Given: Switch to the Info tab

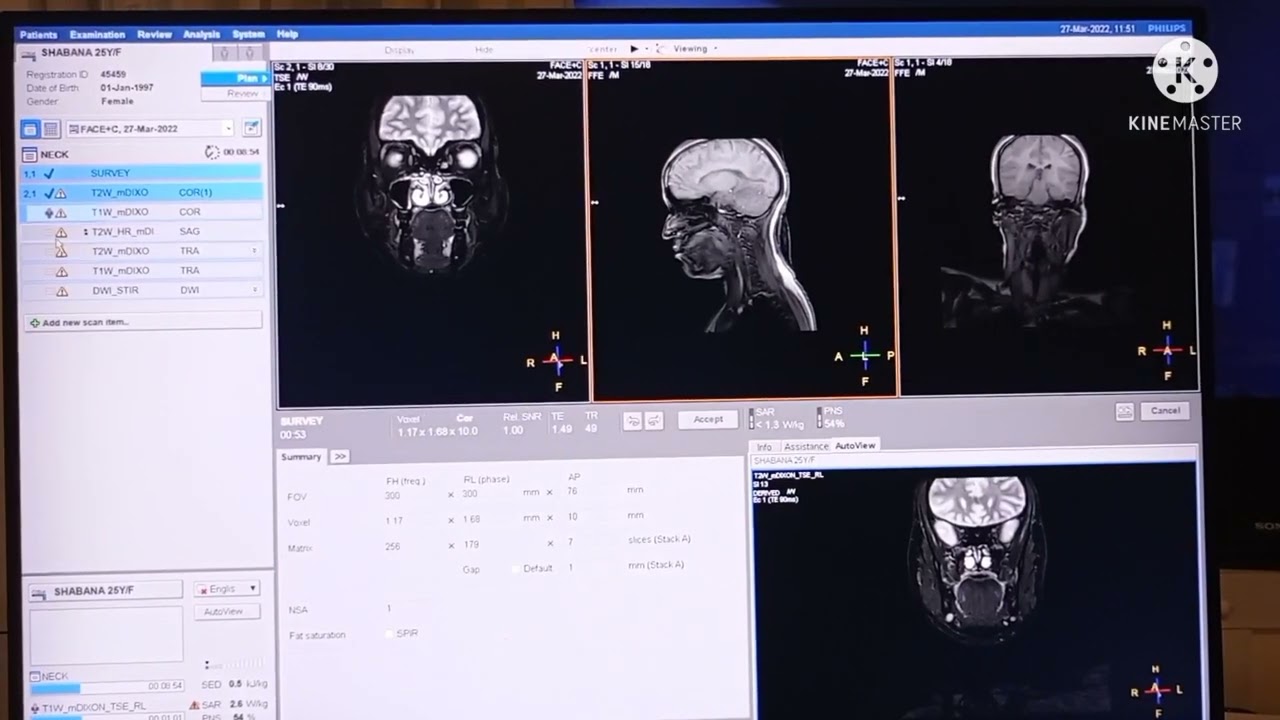Looking at the screenshot, I should click(x=764, y=446).
